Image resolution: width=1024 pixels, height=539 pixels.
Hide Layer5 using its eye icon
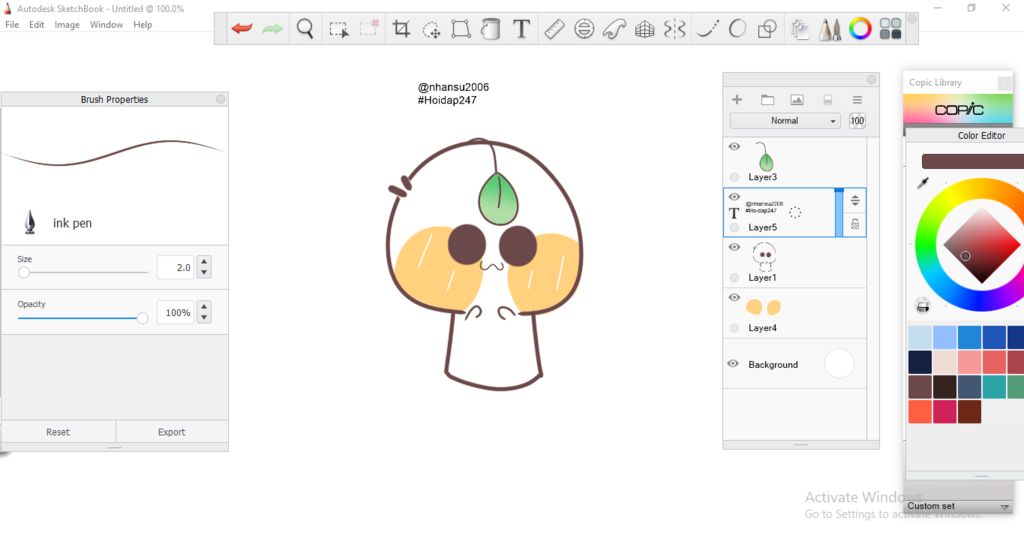(734, 197)
